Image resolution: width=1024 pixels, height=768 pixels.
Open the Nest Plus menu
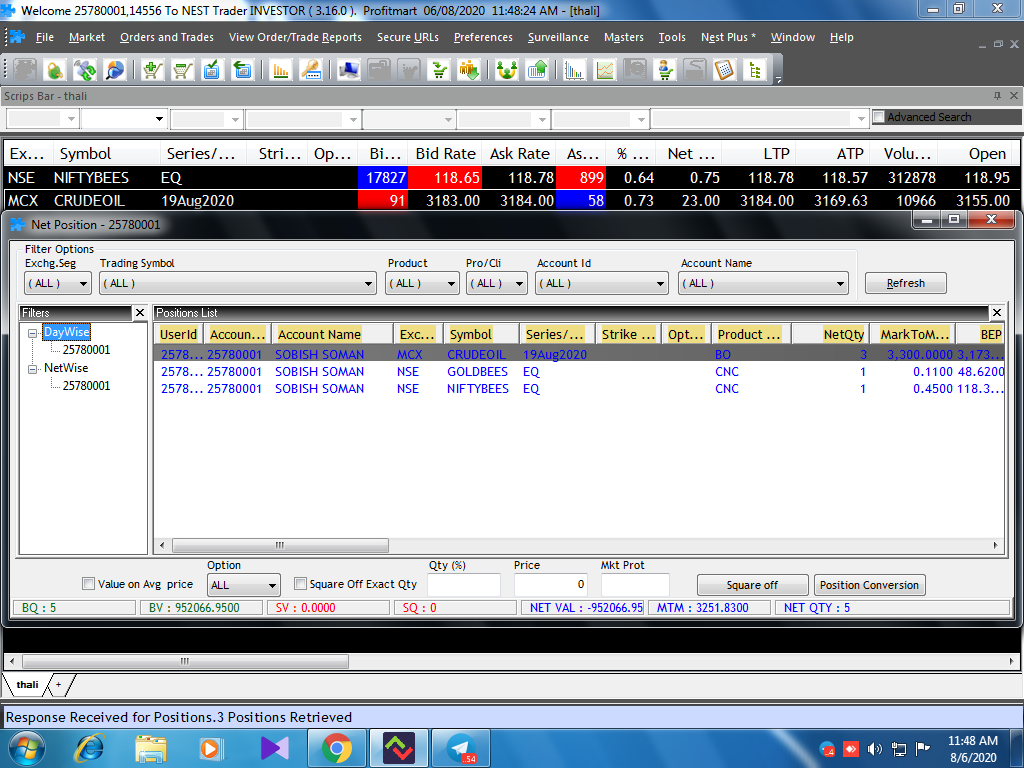pyautogui.click(x=728, y=37)
